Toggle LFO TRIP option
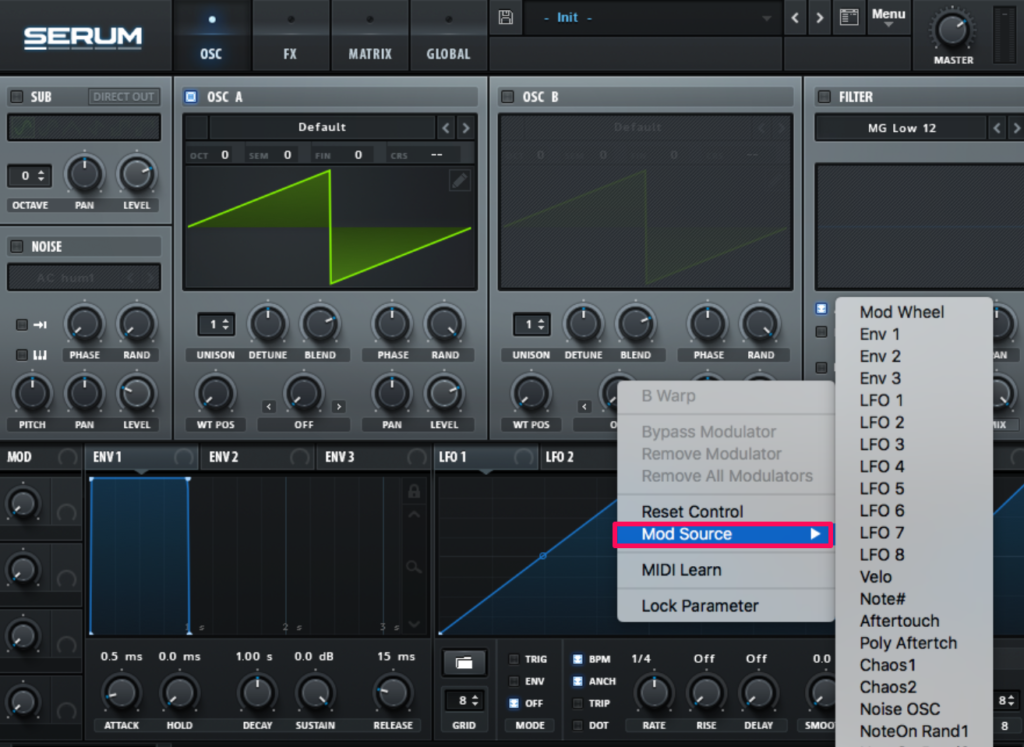This screenshot has width=1024, height=747. 577,703
